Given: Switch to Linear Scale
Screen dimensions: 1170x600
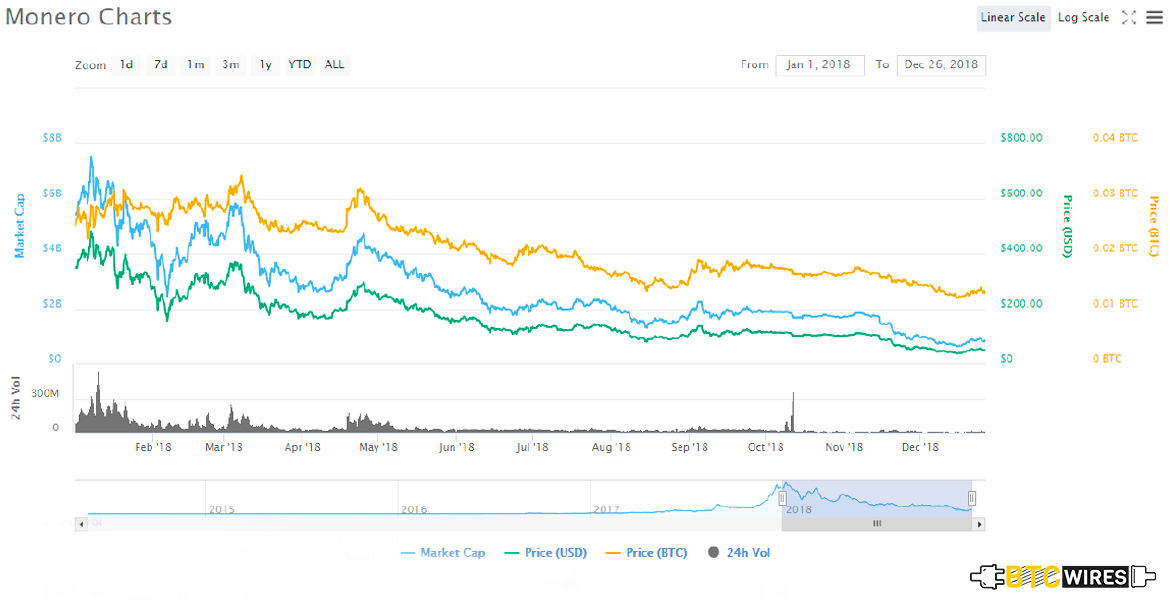Looking at the screenshot, I should [x=1013, y=17].
